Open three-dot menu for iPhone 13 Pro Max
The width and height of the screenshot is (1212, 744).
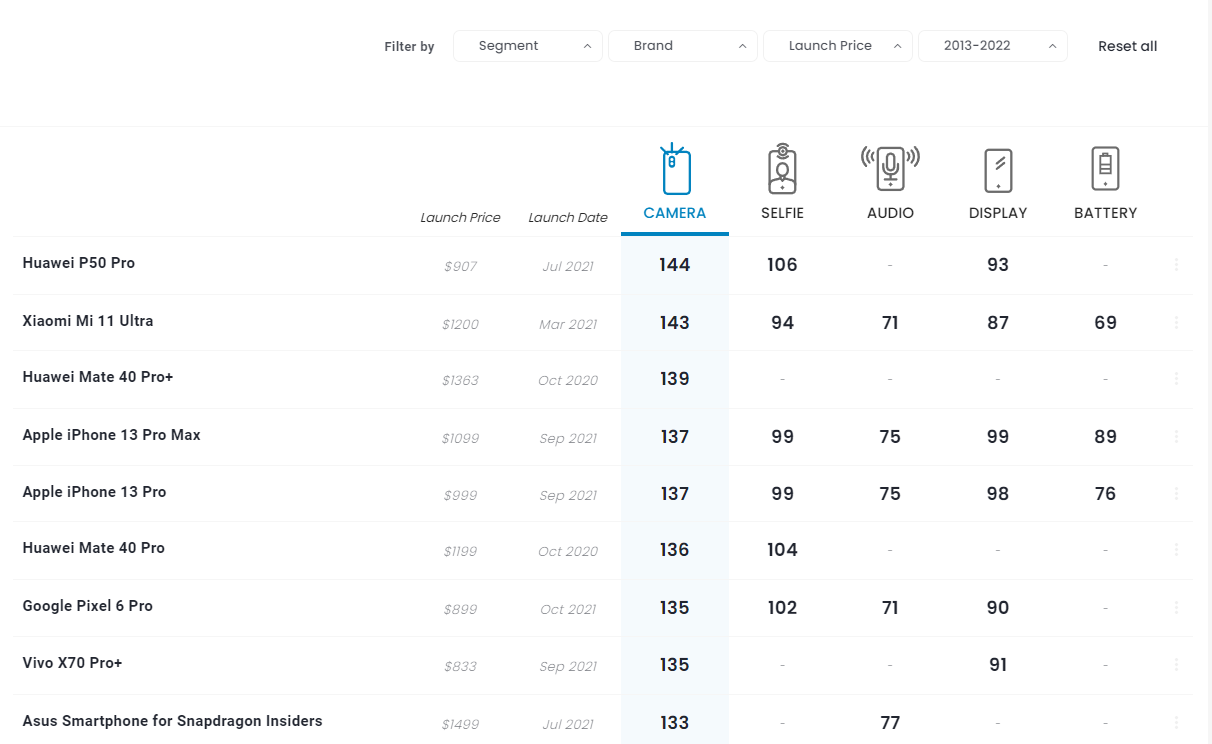click(x=1176, y=437)
